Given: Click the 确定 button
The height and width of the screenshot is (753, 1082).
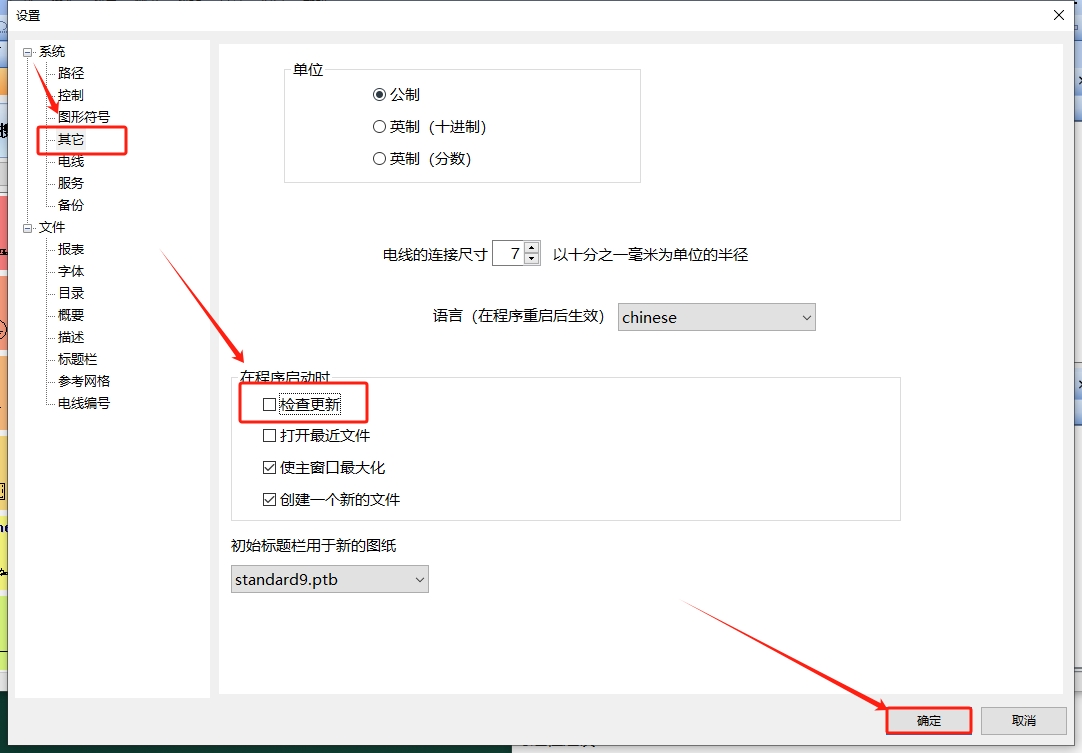Looking at the screenshot, I should (929, 721).
